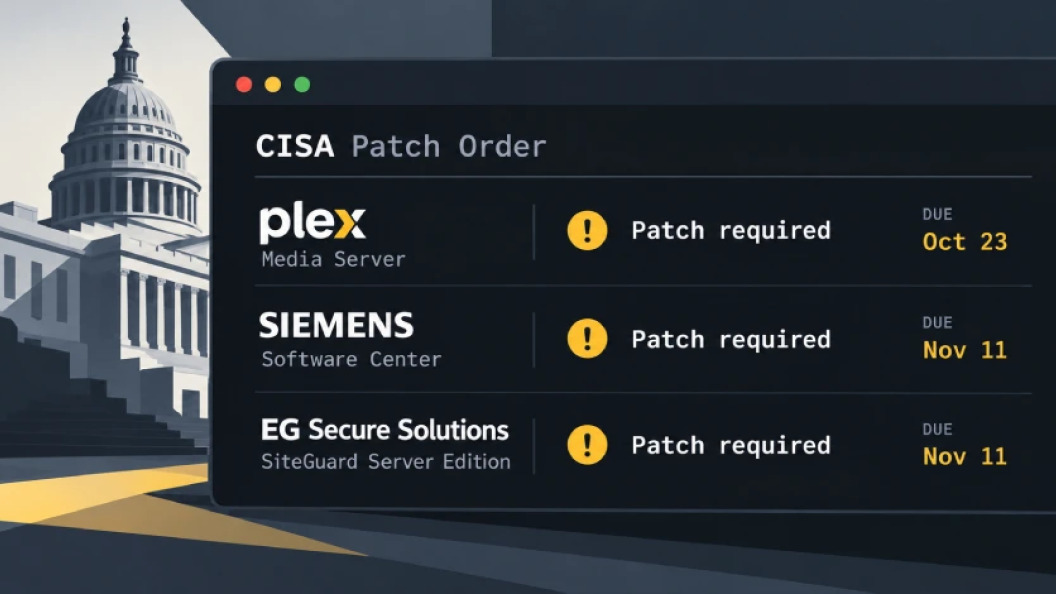Click the warning icon in Siemens row
Viewport: 1056px width, 594px height.
click(x=587, y=338)
